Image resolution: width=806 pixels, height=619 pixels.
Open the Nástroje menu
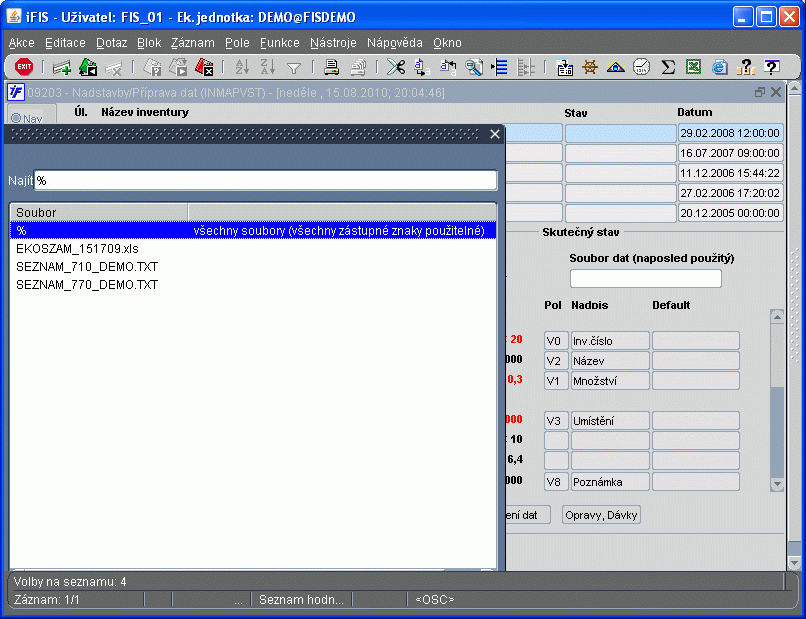point(333,43)
